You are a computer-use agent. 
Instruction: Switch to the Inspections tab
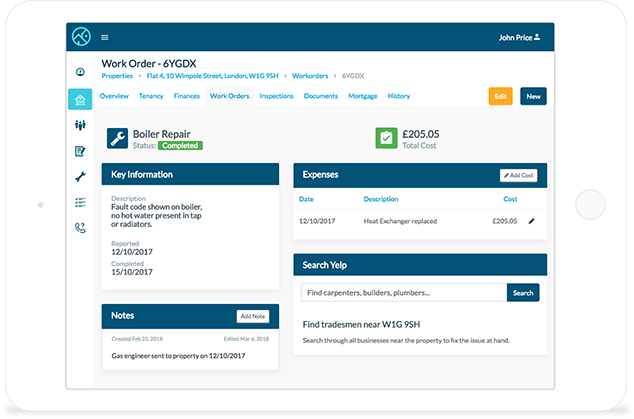tap(277, 96)
